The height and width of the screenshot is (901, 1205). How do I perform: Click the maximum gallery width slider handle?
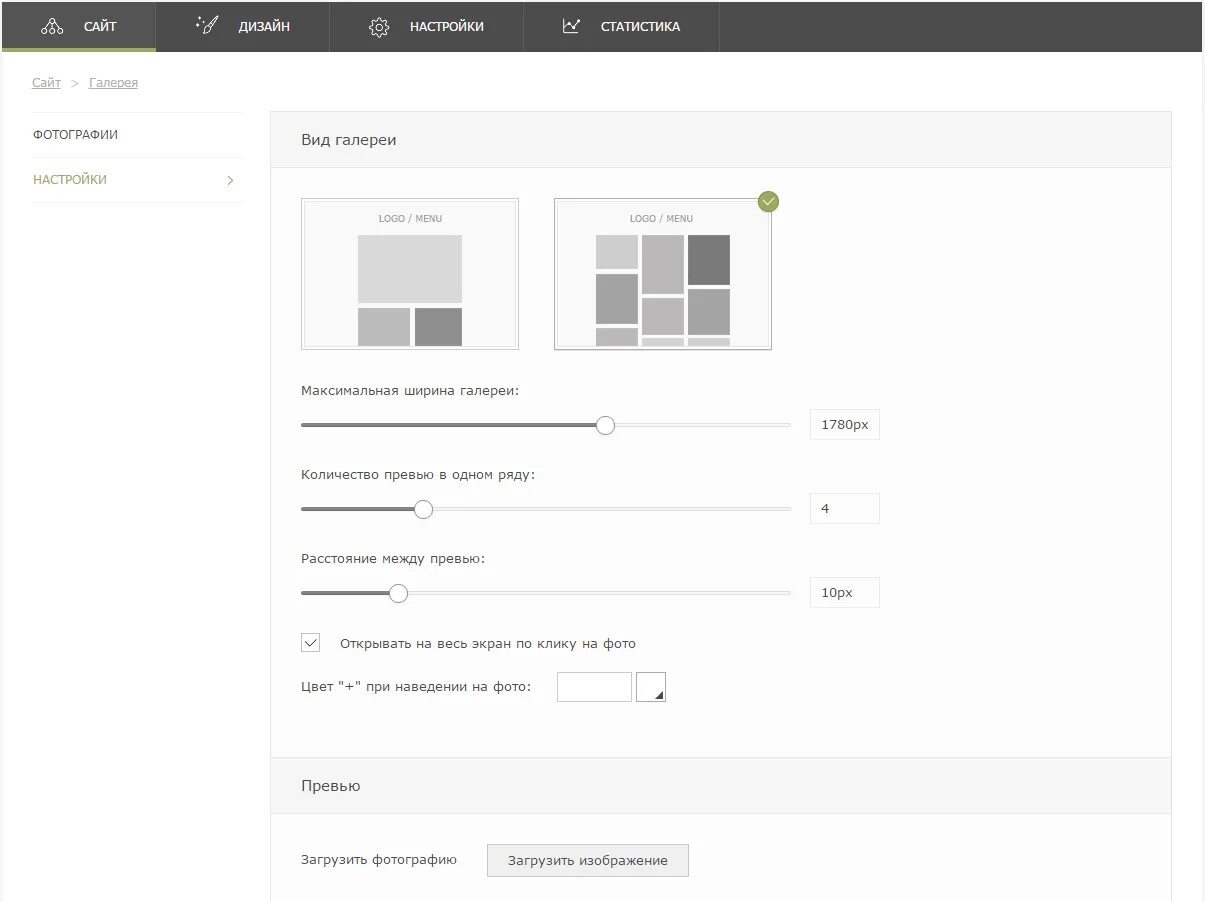[x=605, y=425]
